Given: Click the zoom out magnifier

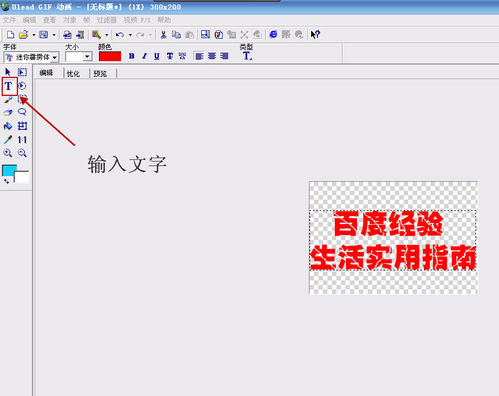Looking at the screenshot, I should tap(22, 153).
